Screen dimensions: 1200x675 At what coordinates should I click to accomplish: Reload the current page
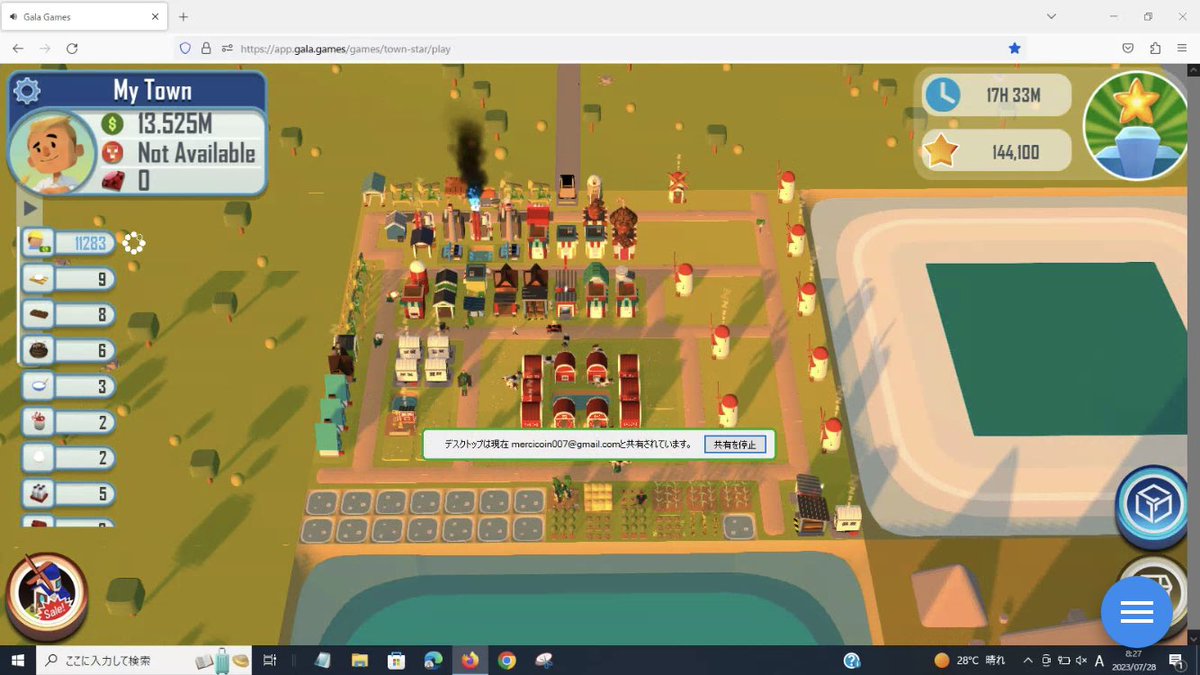[72, 48]
